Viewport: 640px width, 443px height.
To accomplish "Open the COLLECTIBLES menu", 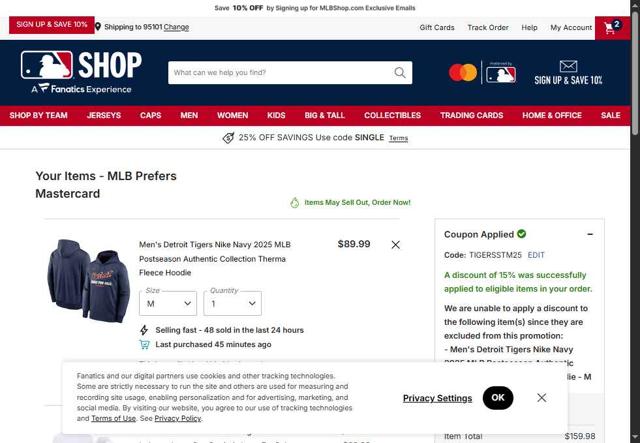I will 392,116.
